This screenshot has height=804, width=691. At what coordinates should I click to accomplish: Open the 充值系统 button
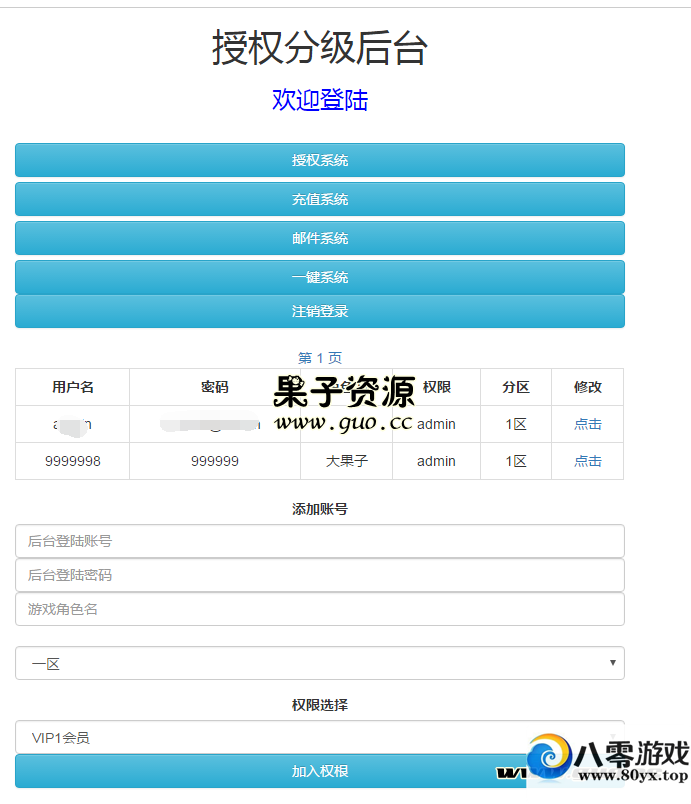pos(320,199)
